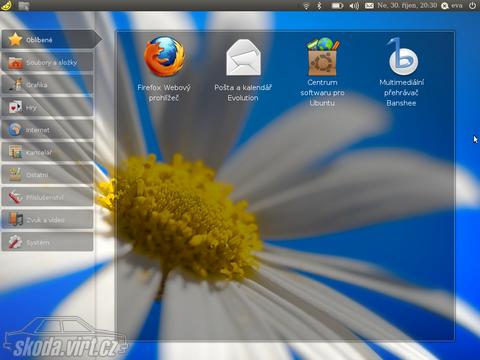
Task: Select the Systém category
Action: tap(47, 242)
